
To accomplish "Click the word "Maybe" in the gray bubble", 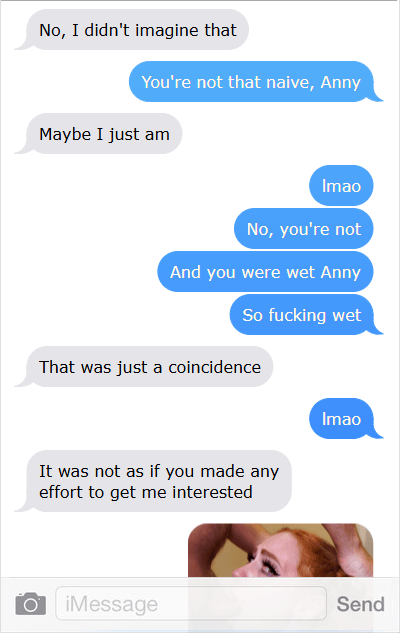I will [65, 135].
